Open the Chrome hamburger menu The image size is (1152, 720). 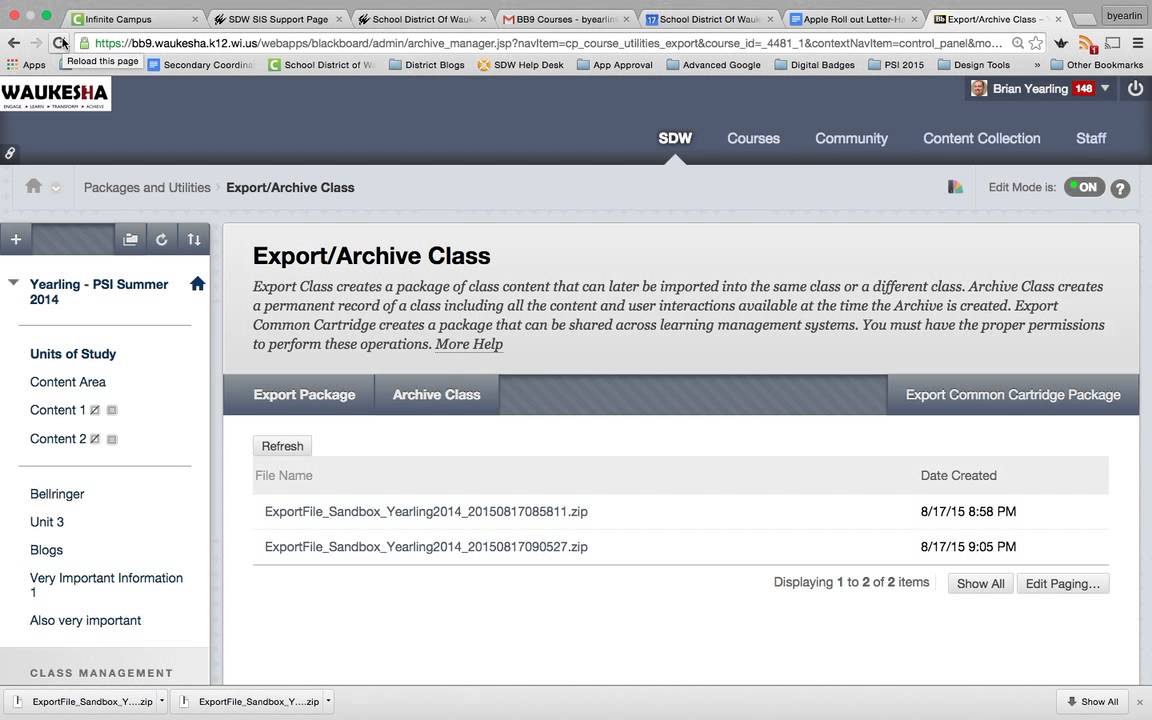point(1137,43)
